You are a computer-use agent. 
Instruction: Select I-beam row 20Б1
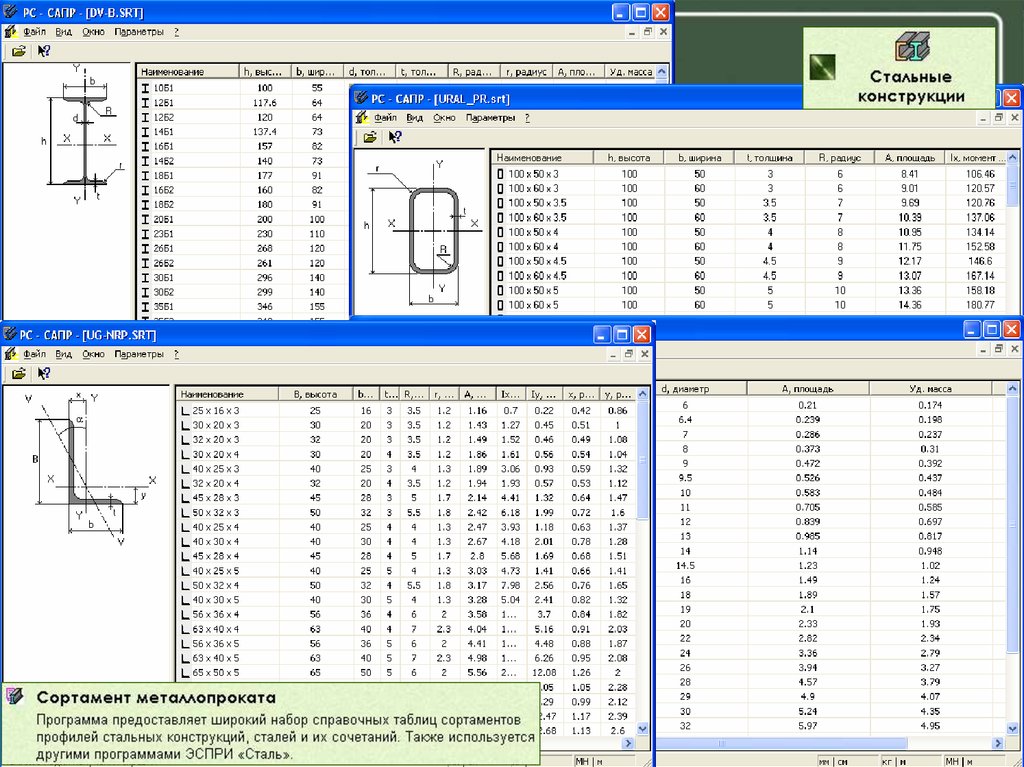(x=164, y=219)
